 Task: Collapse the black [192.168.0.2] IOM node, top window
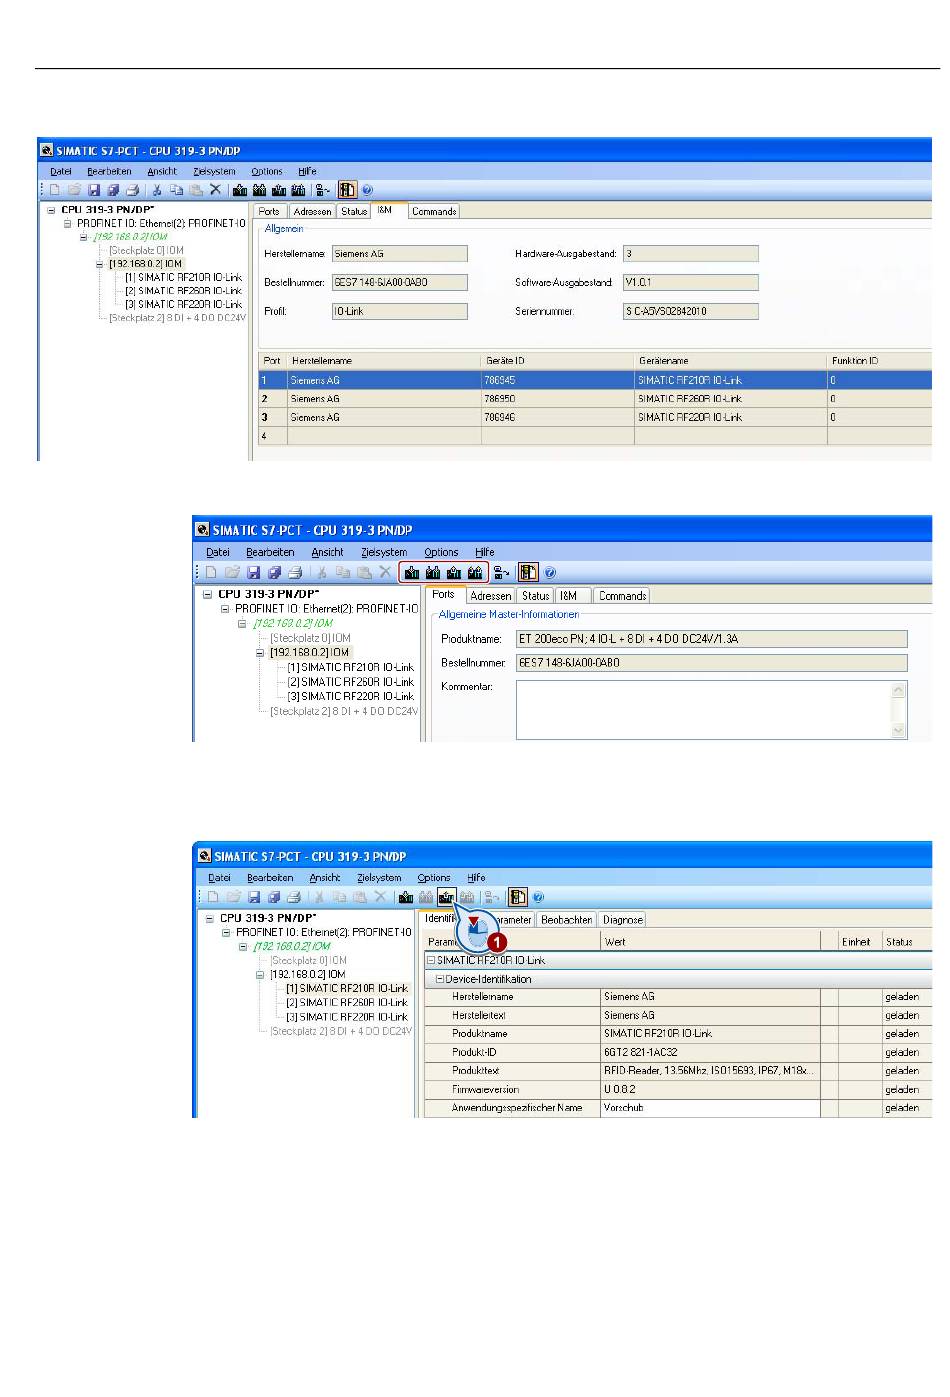click(100, 264)
